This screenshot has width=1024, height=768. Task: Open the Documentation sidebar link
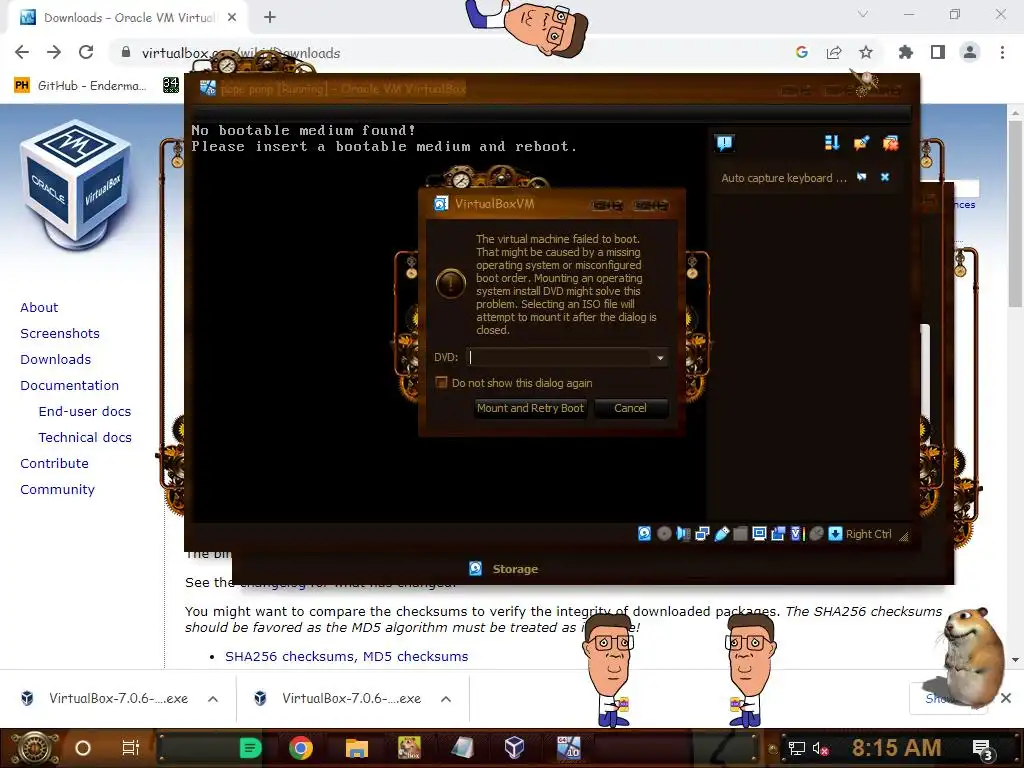tap(70, 385)
